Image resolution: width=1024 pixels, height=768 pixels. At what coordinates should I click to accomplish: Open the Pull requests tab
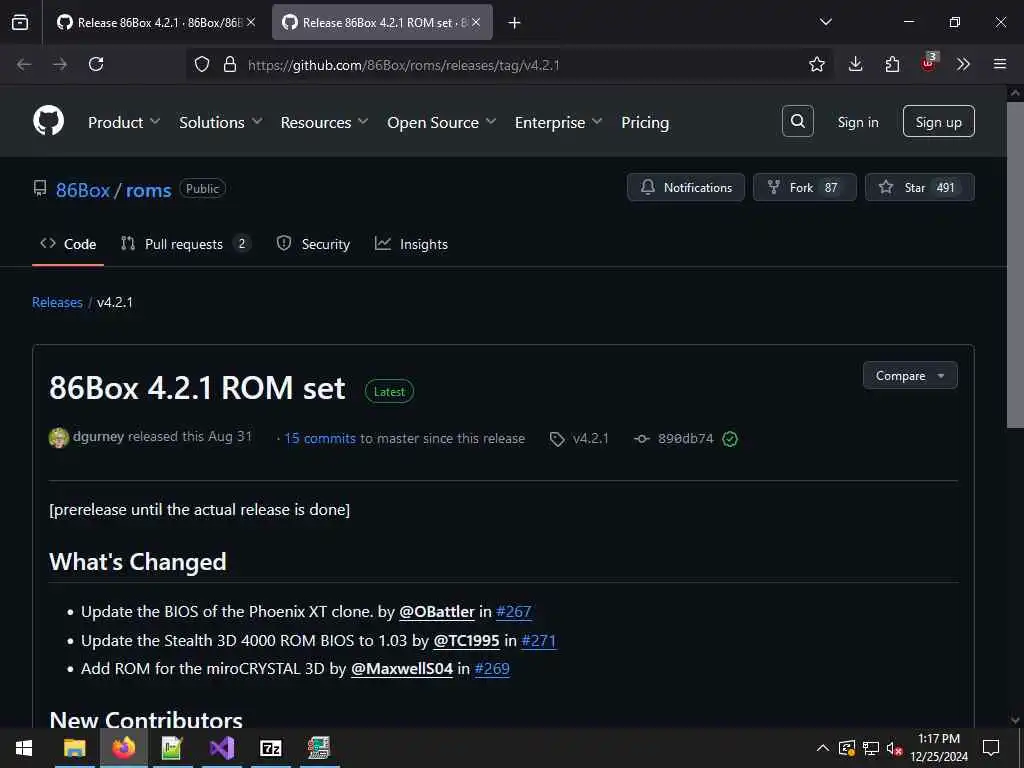coord(185,244)
